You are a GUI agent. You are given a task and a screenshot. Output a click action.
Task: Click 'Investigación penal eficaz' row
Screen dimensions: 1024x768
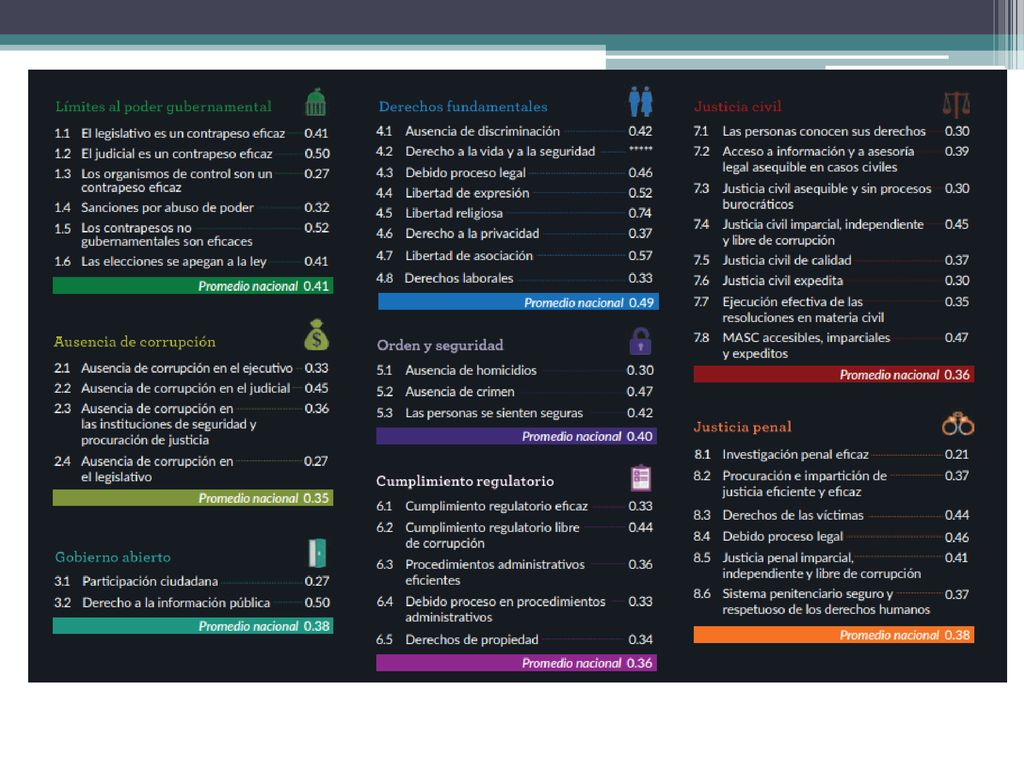tap(831, 455)
